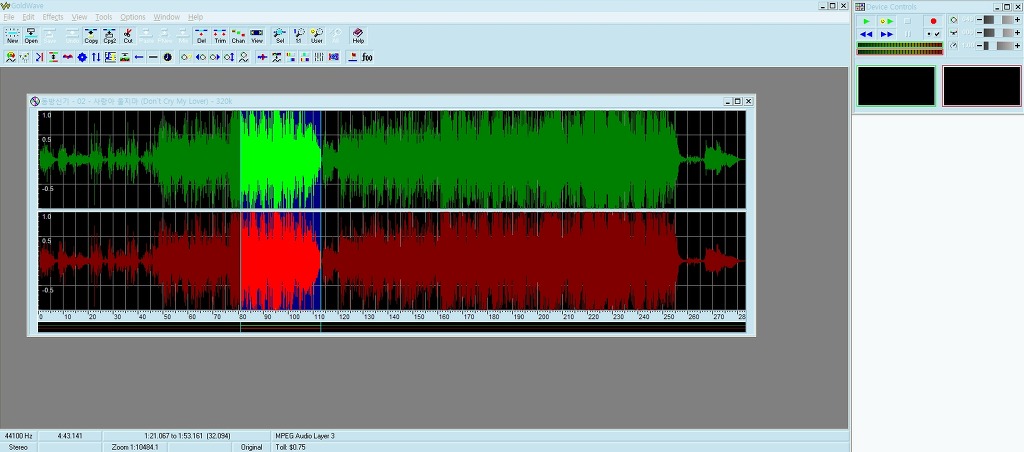1024x452 pixels.
Task: Click the Chan channel toolbar icon
Action: tap(238, 36)
